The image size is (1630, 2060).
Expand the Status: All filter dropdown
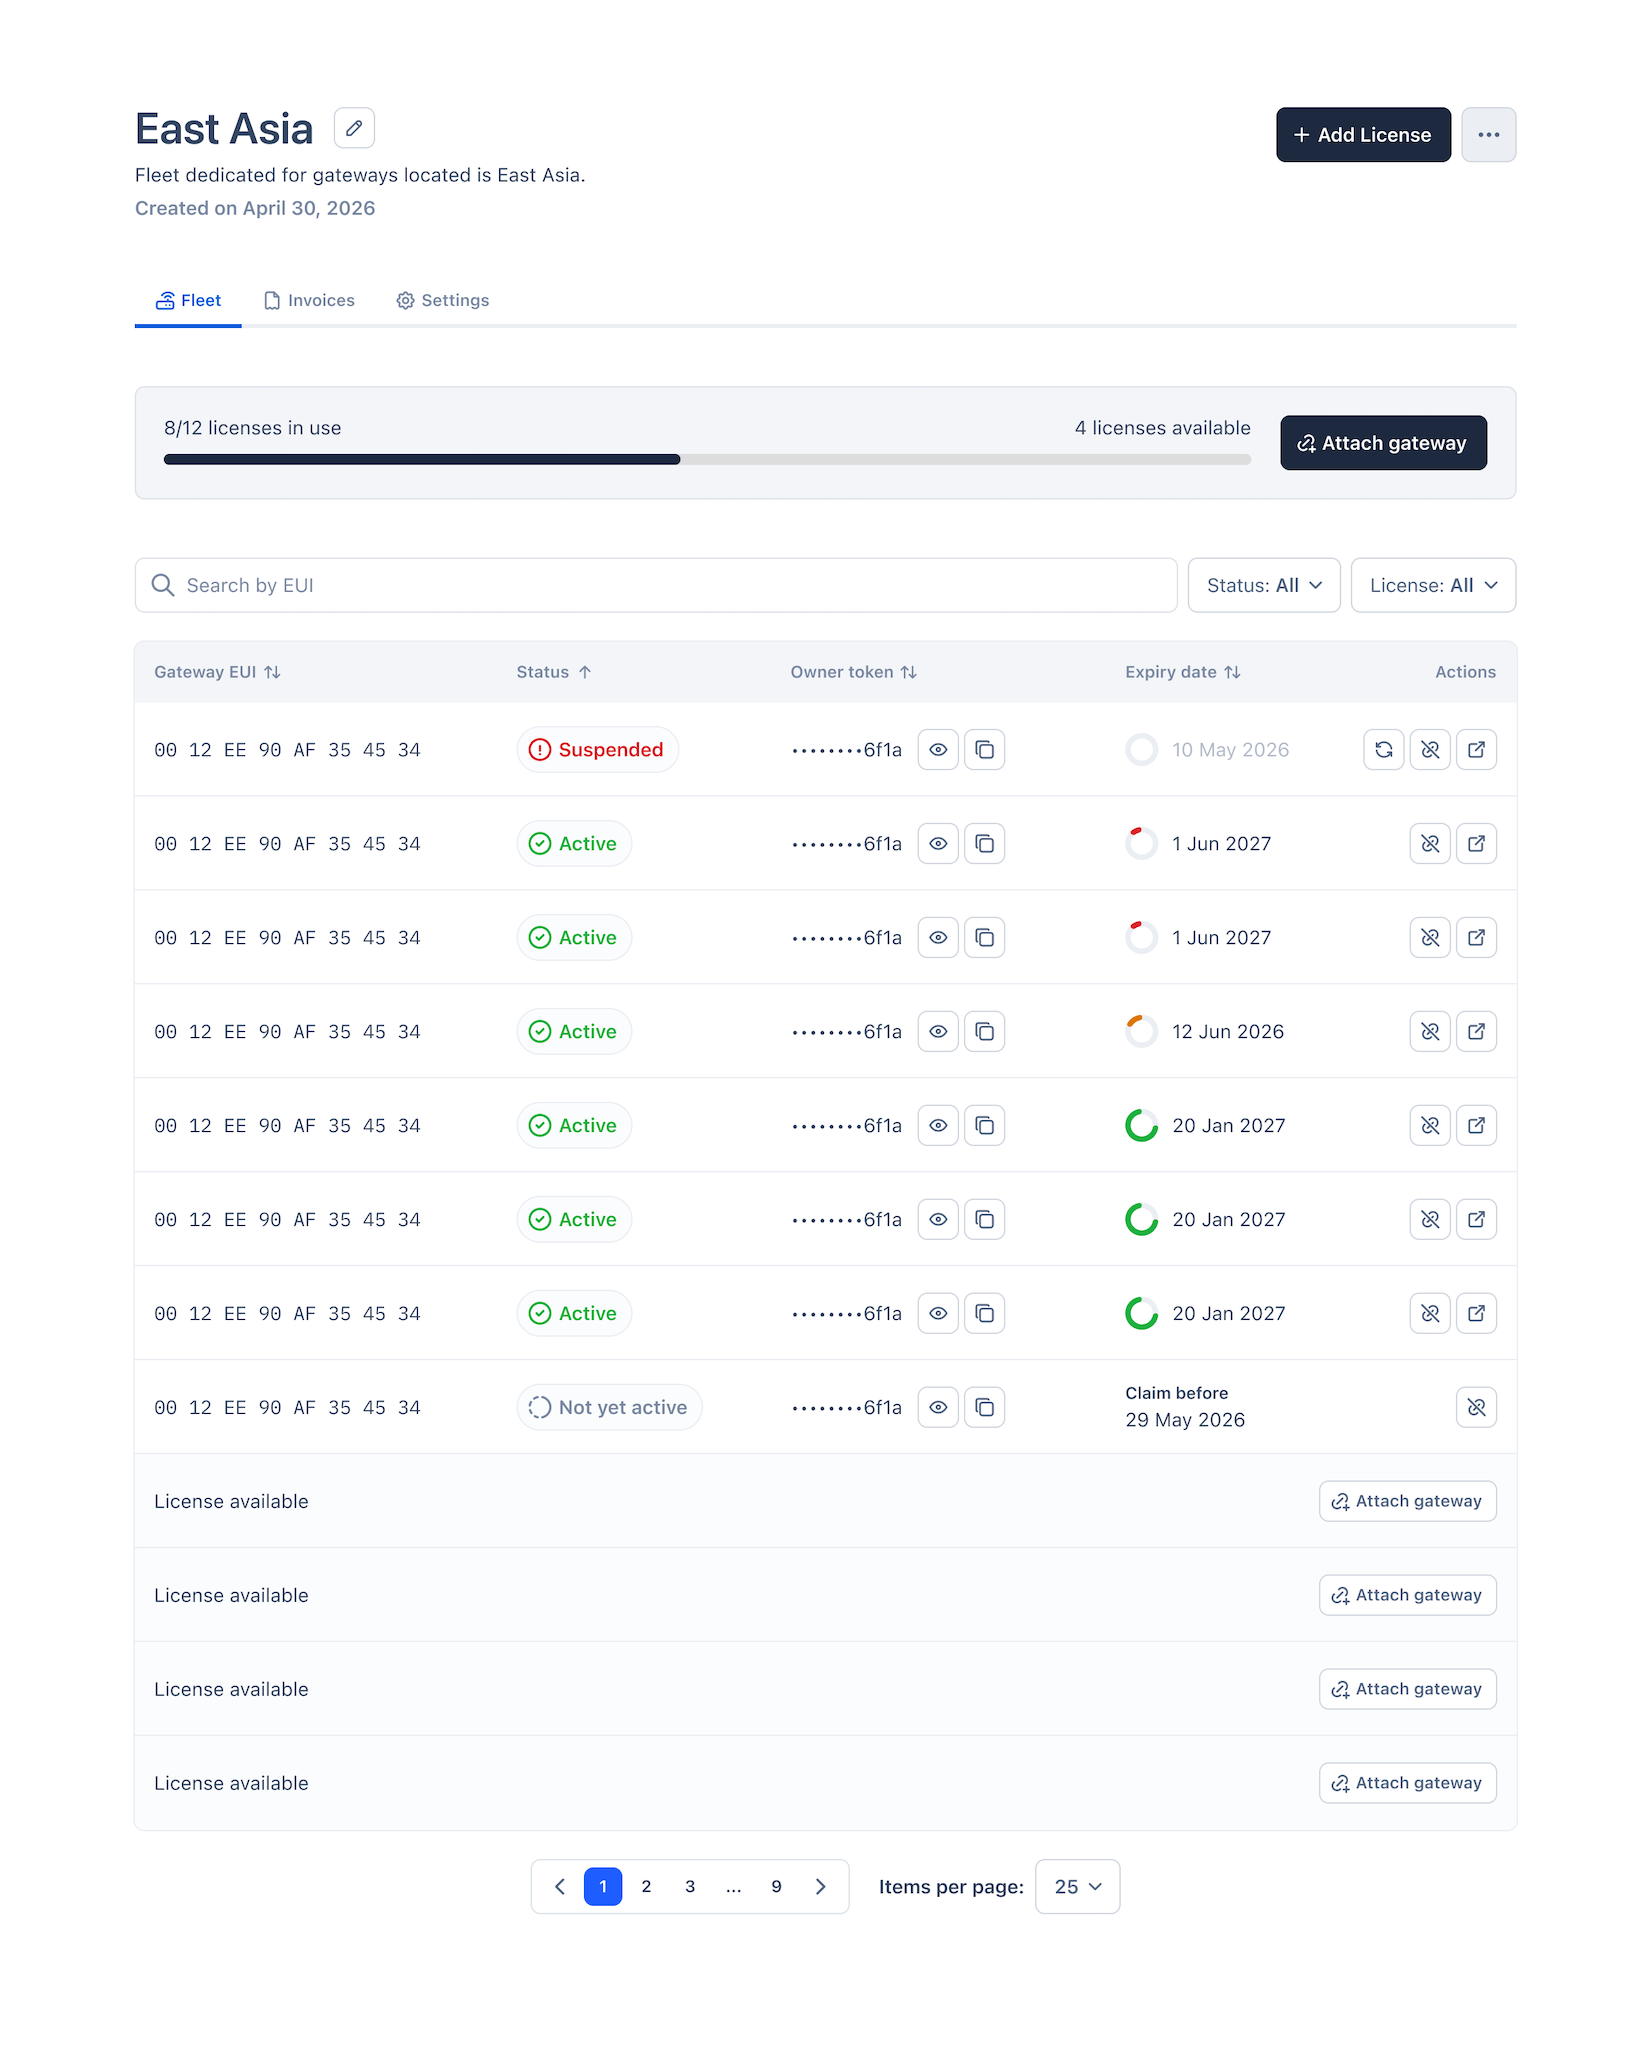pyautogui.click(x=1264, y=586)
